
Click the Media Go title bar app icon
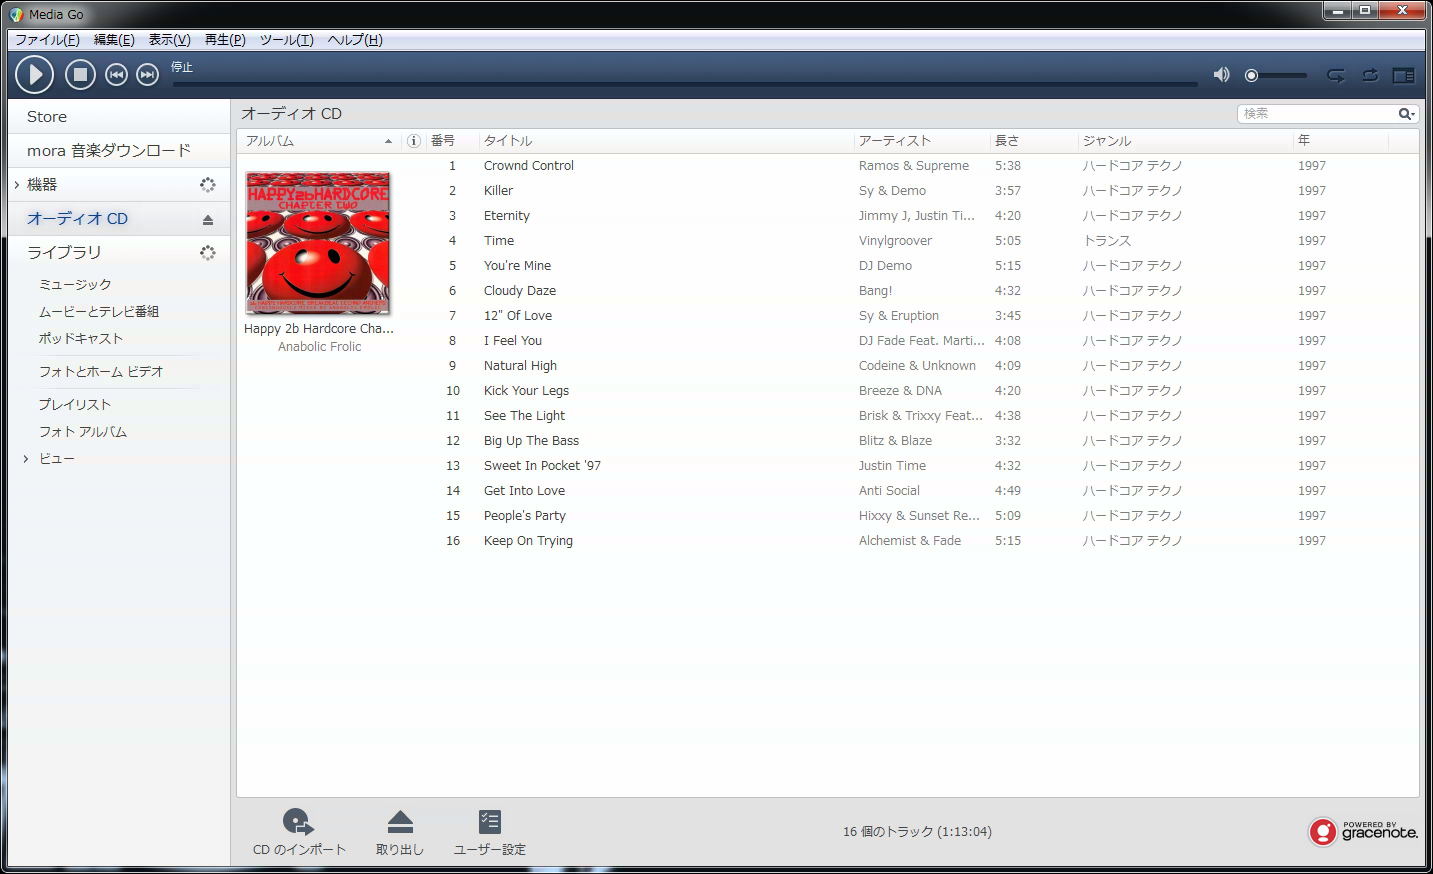[x=16, y=14]
